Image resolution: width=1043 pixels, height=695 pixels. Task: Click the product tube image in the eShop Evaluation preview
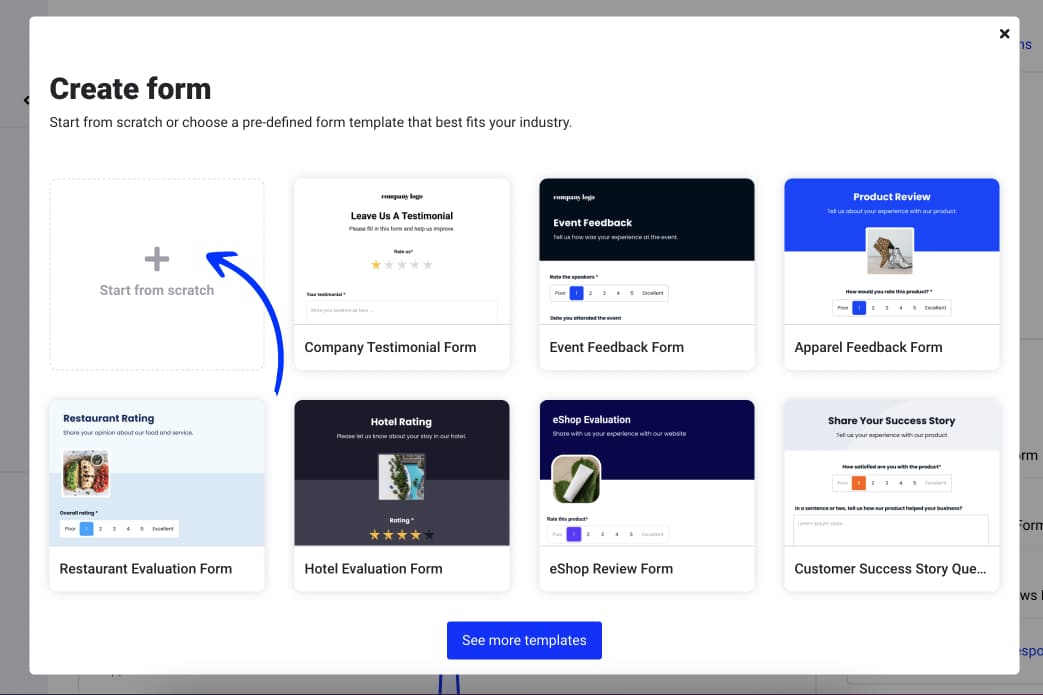click(x=576, y=479)
